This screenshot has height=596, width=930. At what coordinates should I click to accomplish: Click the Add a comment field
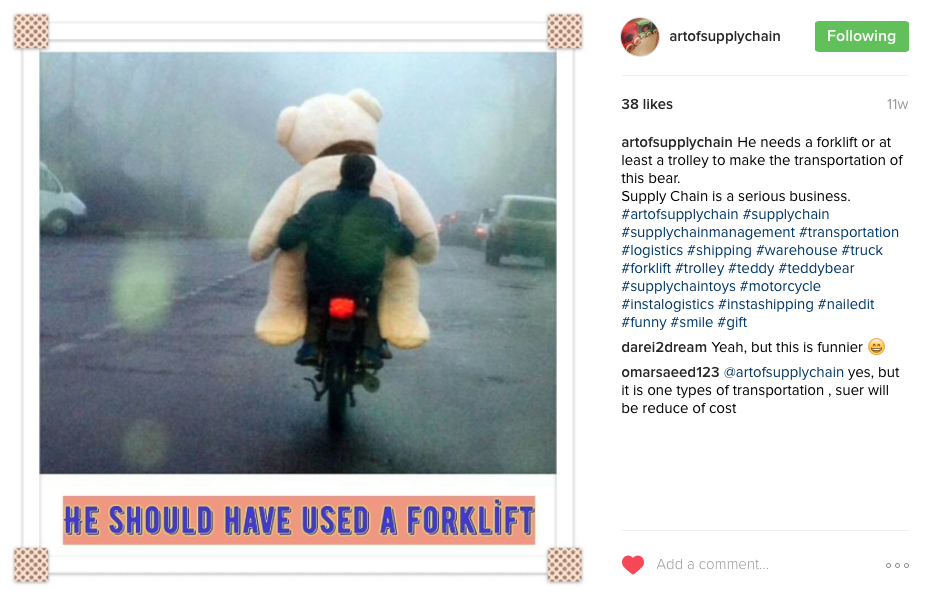tap(765, 564)
